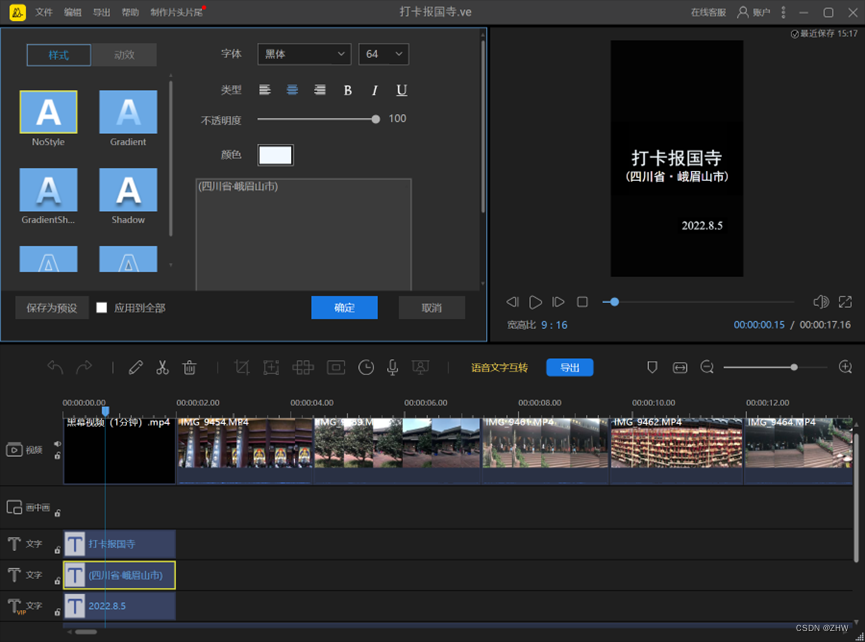Click the timeline zoom slider handle
The width and height of the screenshot is (865, 642).
794,367
